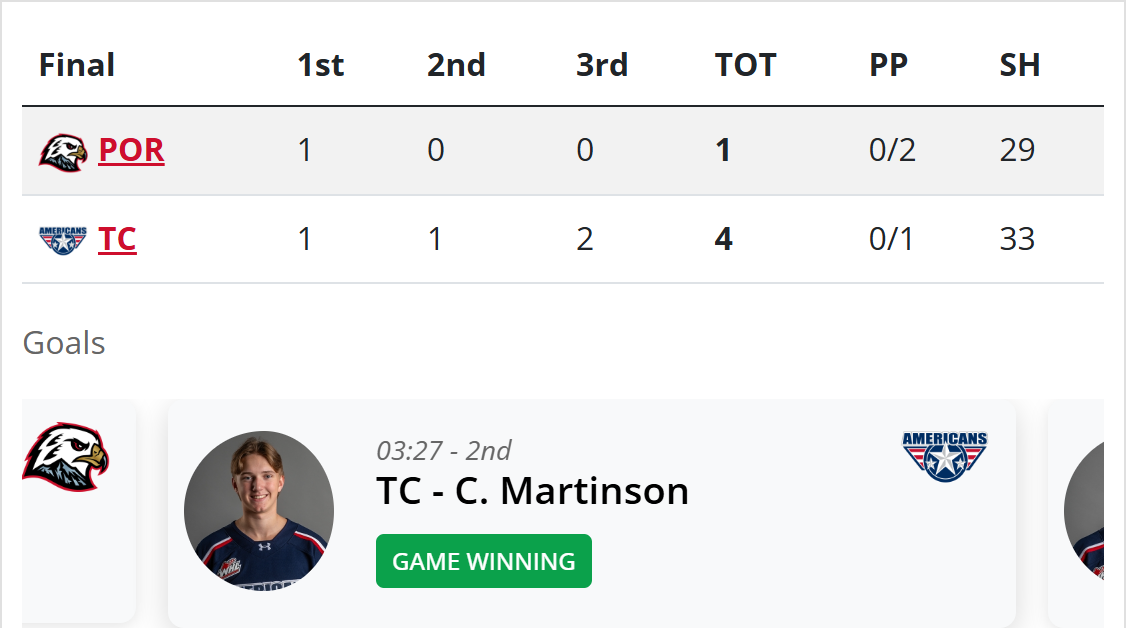Click the green GAME WINNING badge
This screenshot has height=628, width=1126.
(483, 561)
